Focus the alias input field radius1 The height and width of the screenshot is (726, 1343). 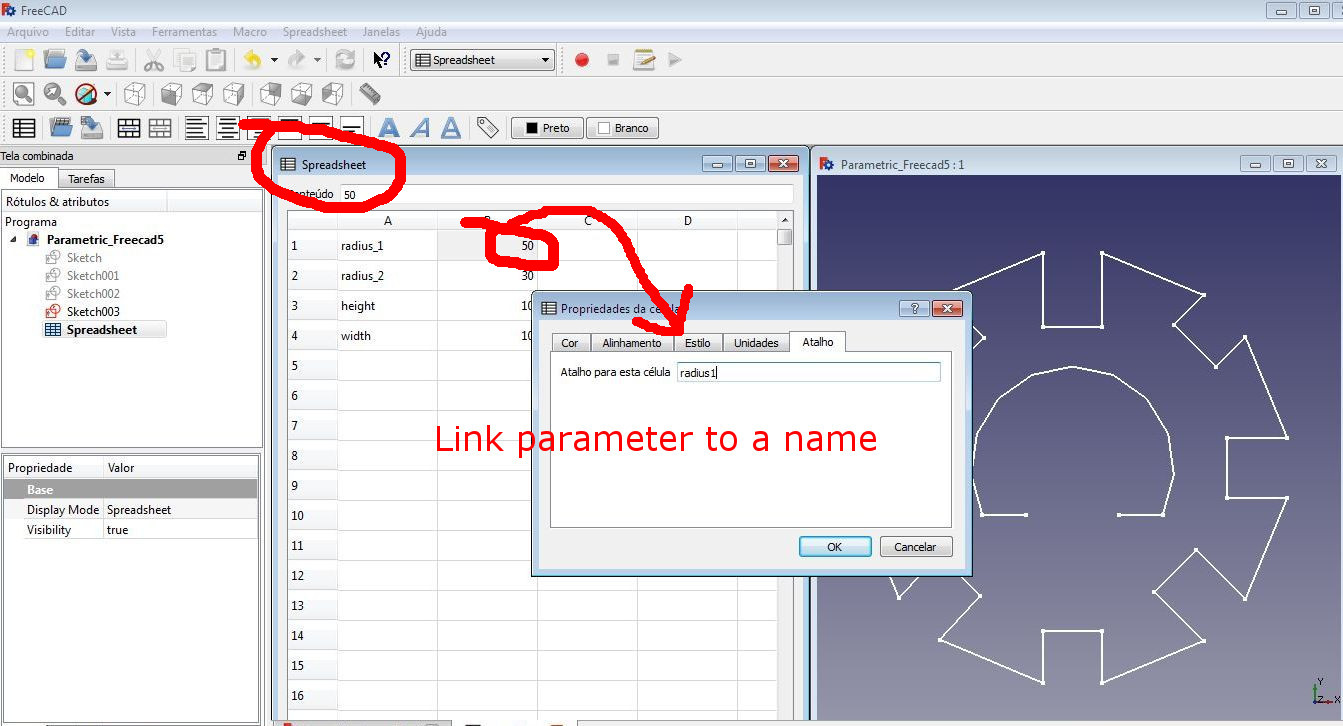[x=808, y=372]
